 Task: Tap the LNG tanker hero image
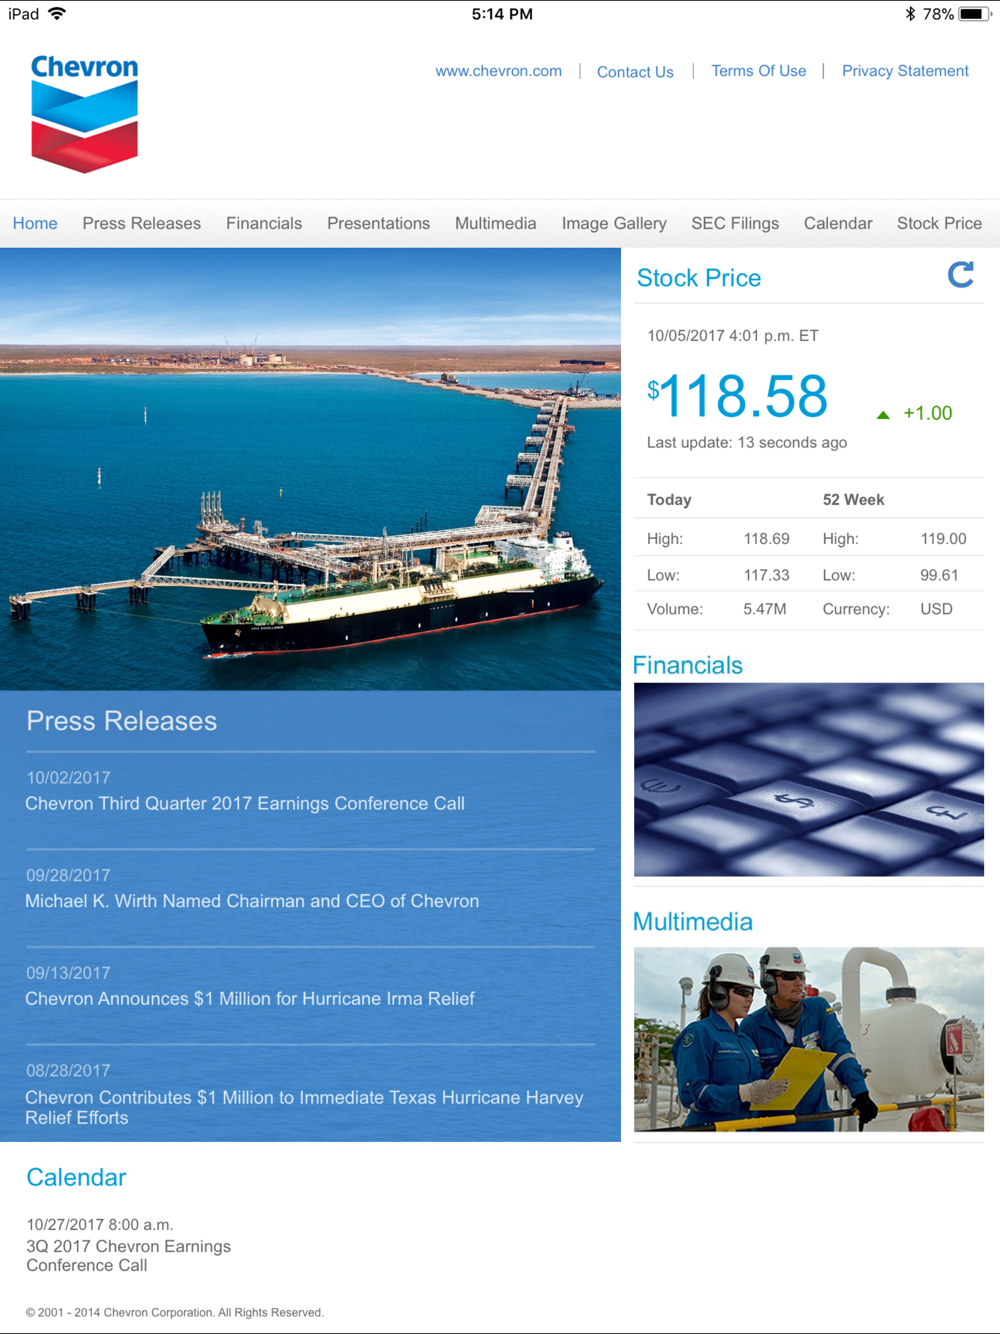(310, 468)
